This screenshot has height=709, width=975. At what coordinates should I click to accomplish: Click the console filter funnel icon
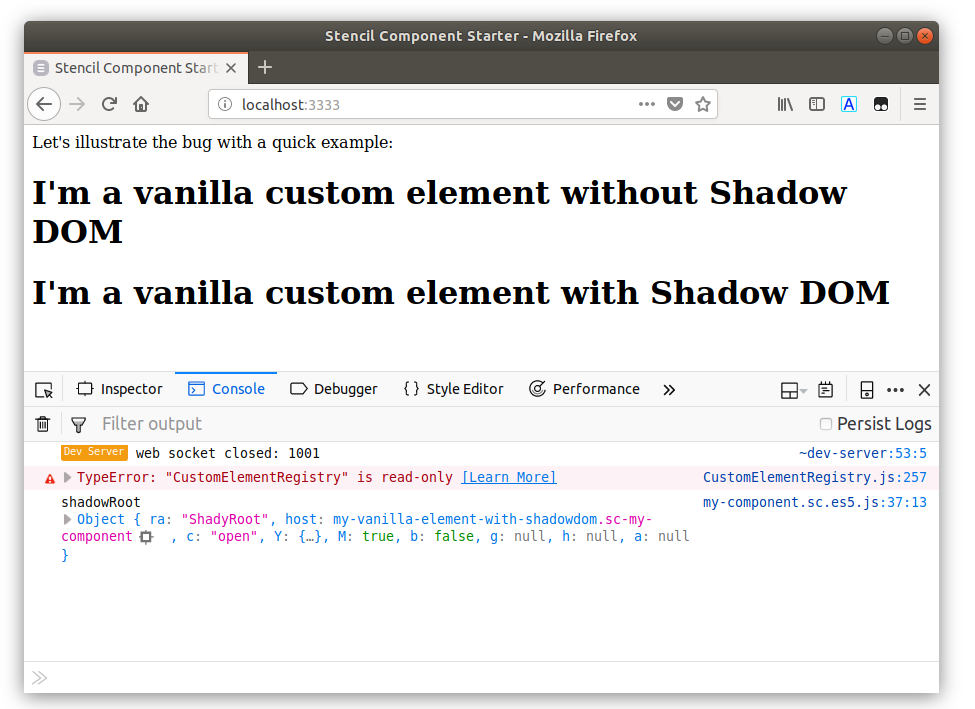[x=78, y=424]
